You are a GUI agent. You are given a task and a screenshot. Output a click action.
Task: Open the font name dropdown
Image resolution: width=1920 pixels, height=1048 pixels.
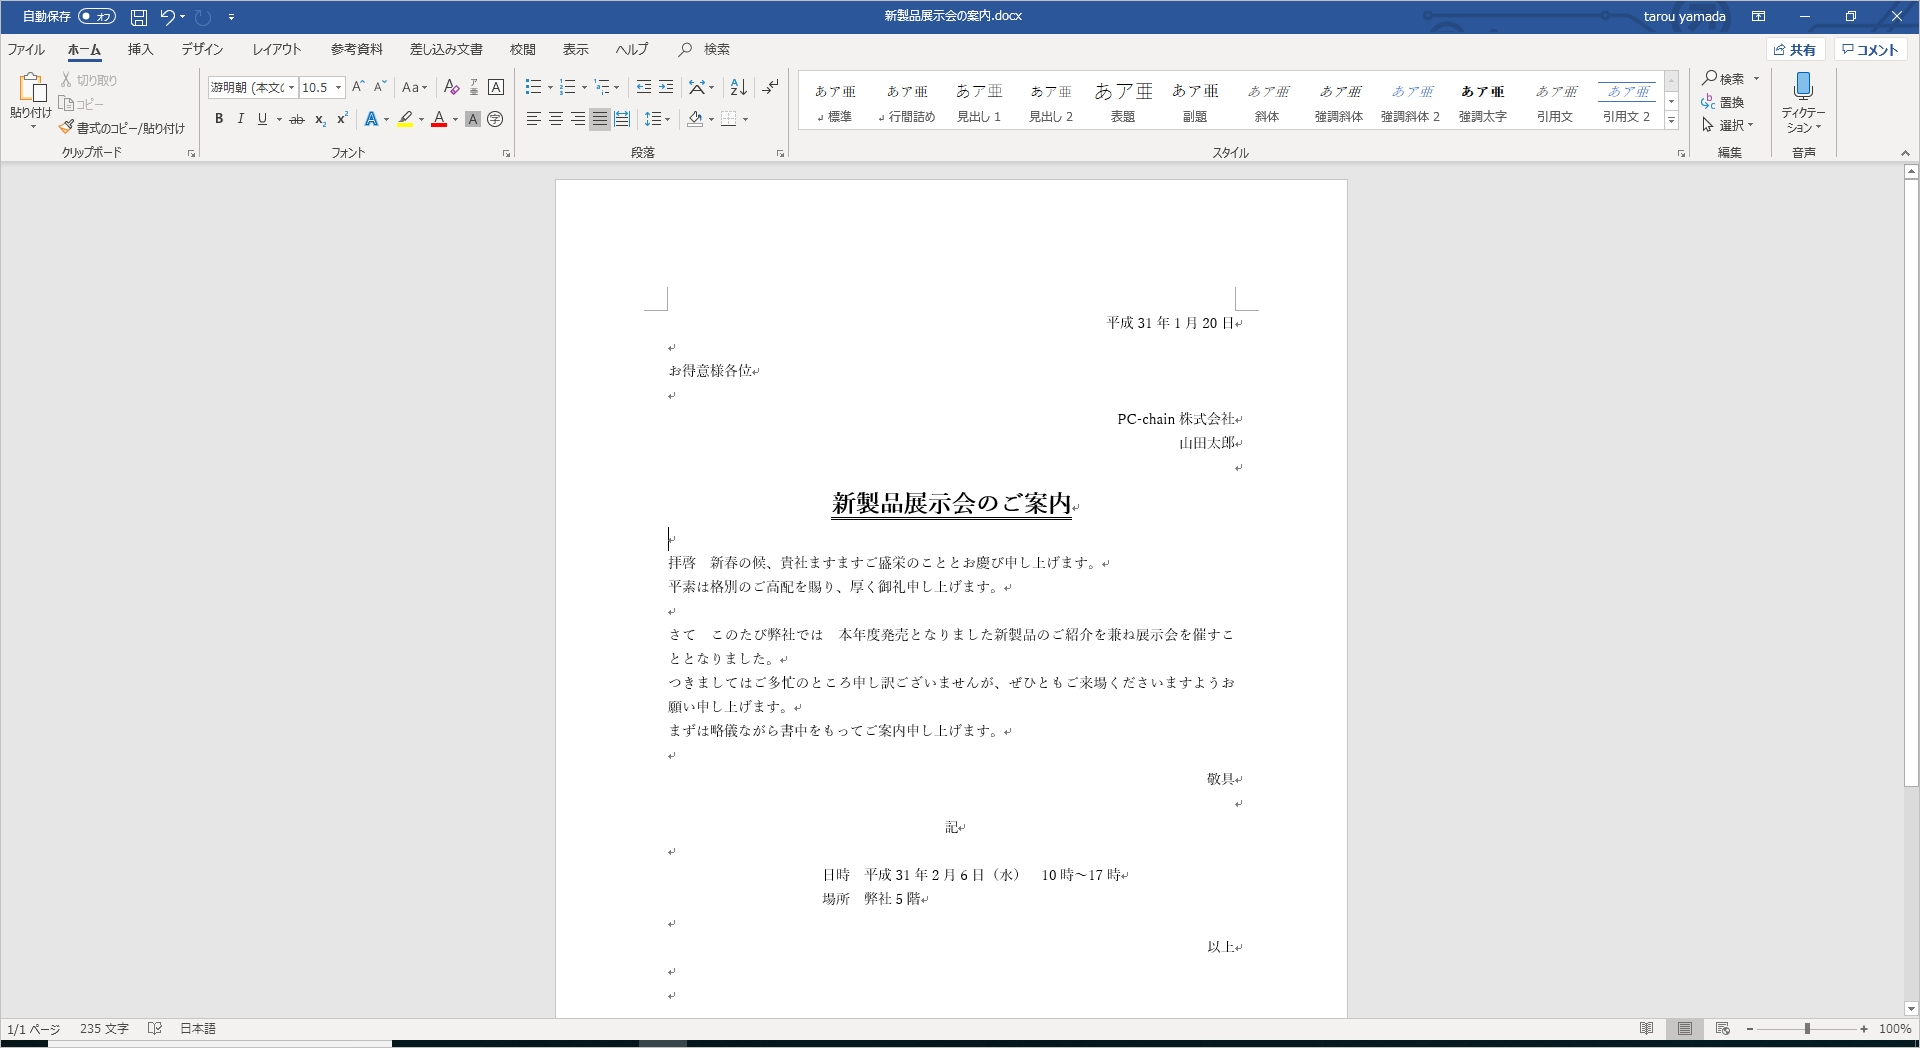pos(291,87)
